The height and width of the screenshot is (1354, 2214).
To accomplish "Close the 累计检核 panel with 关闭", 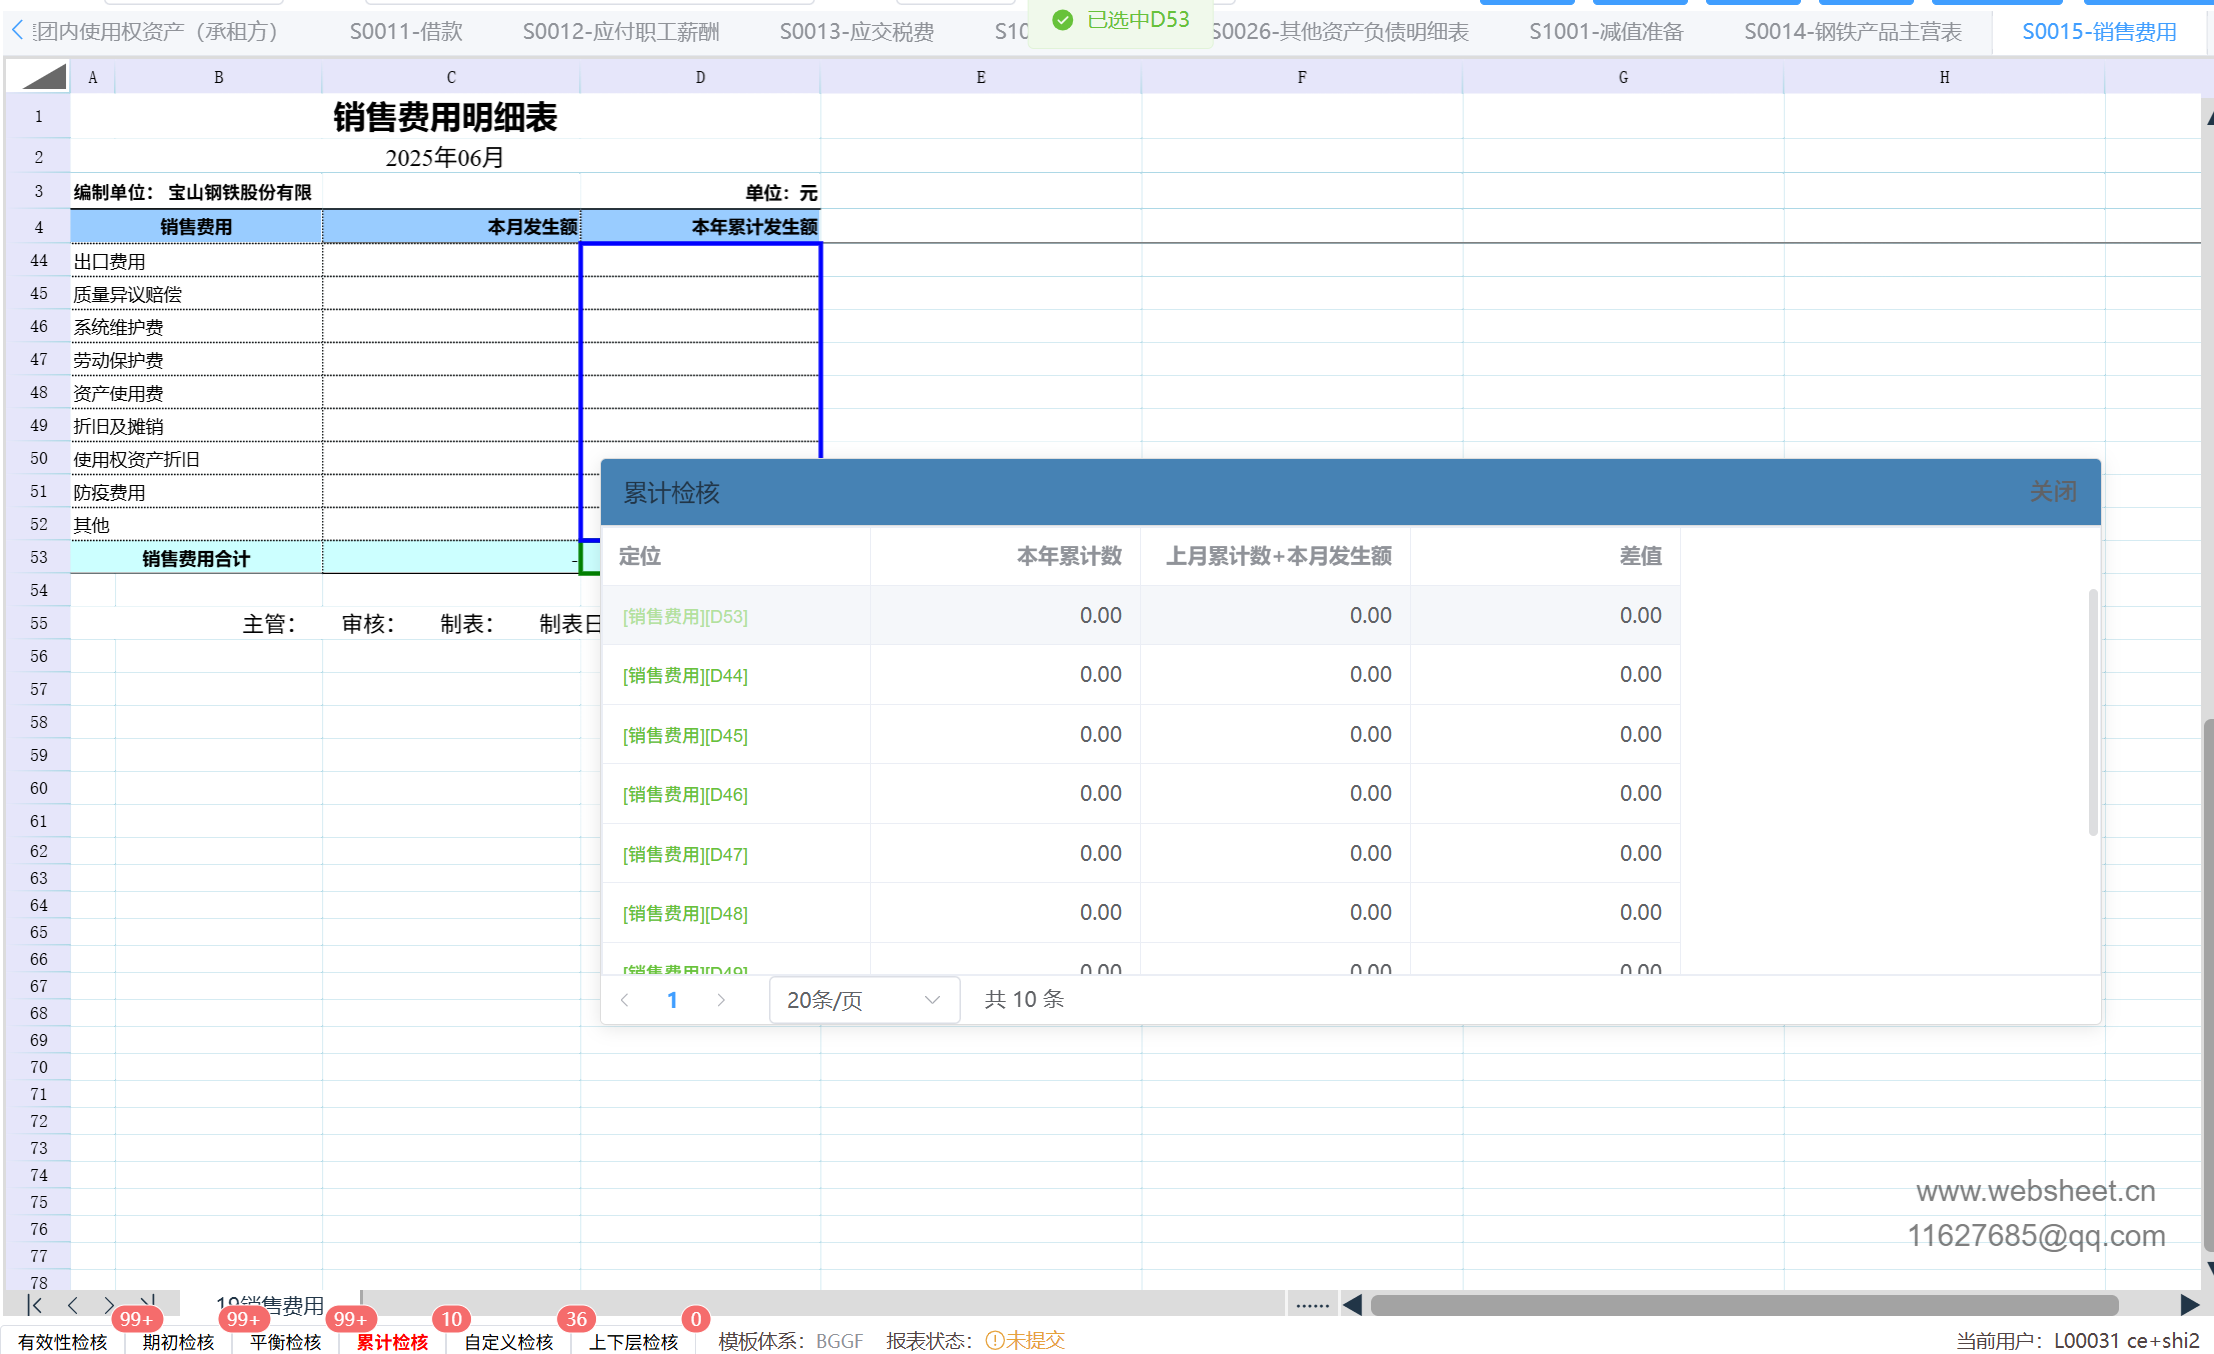I will [2052, 492].
